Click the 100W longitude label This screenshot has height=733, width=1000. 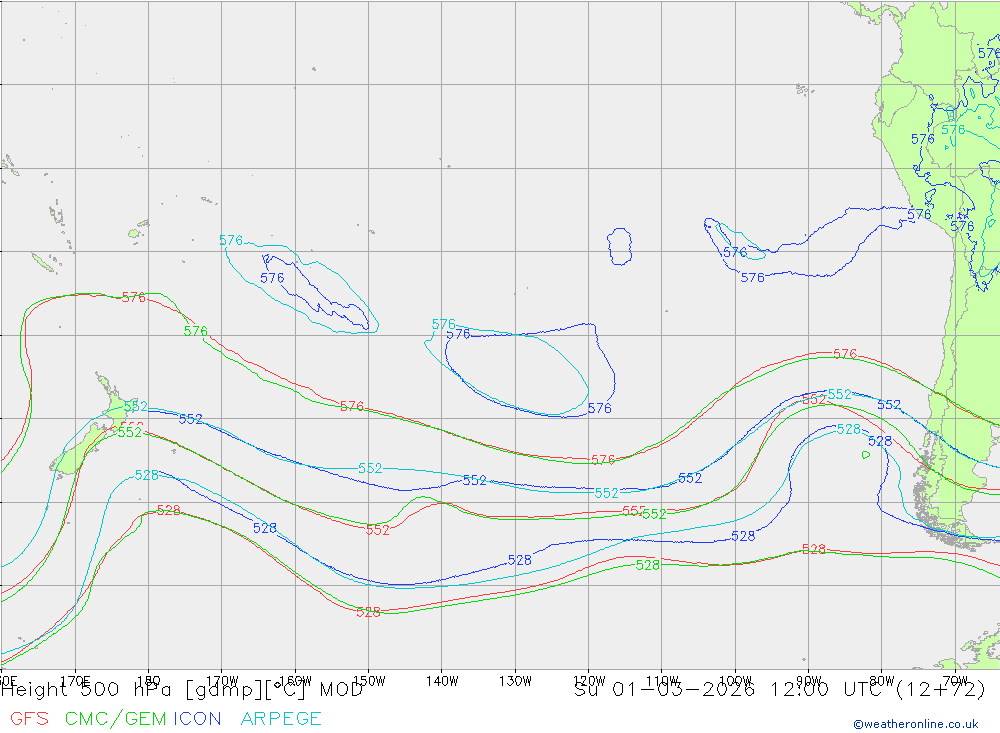pyautogui.click(x=735, y=681)
